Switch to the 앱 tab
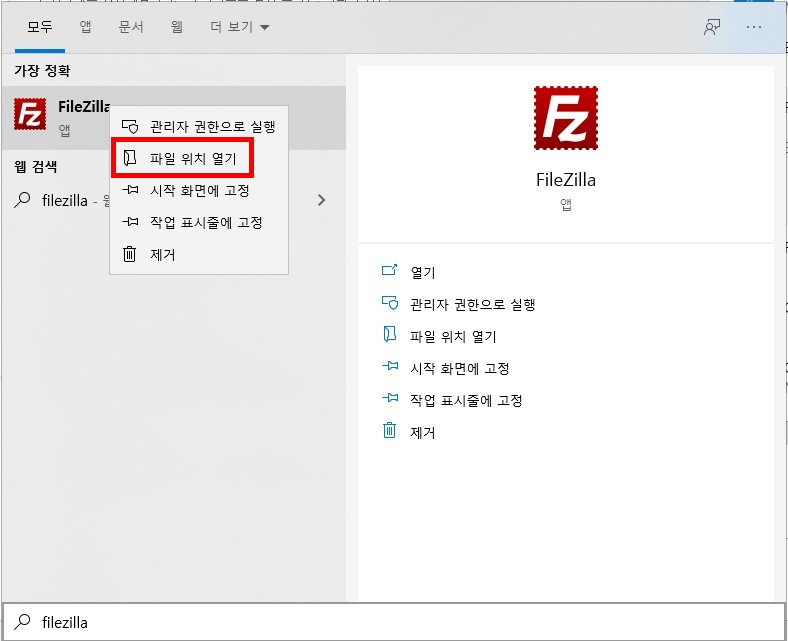 click(85, 27)
